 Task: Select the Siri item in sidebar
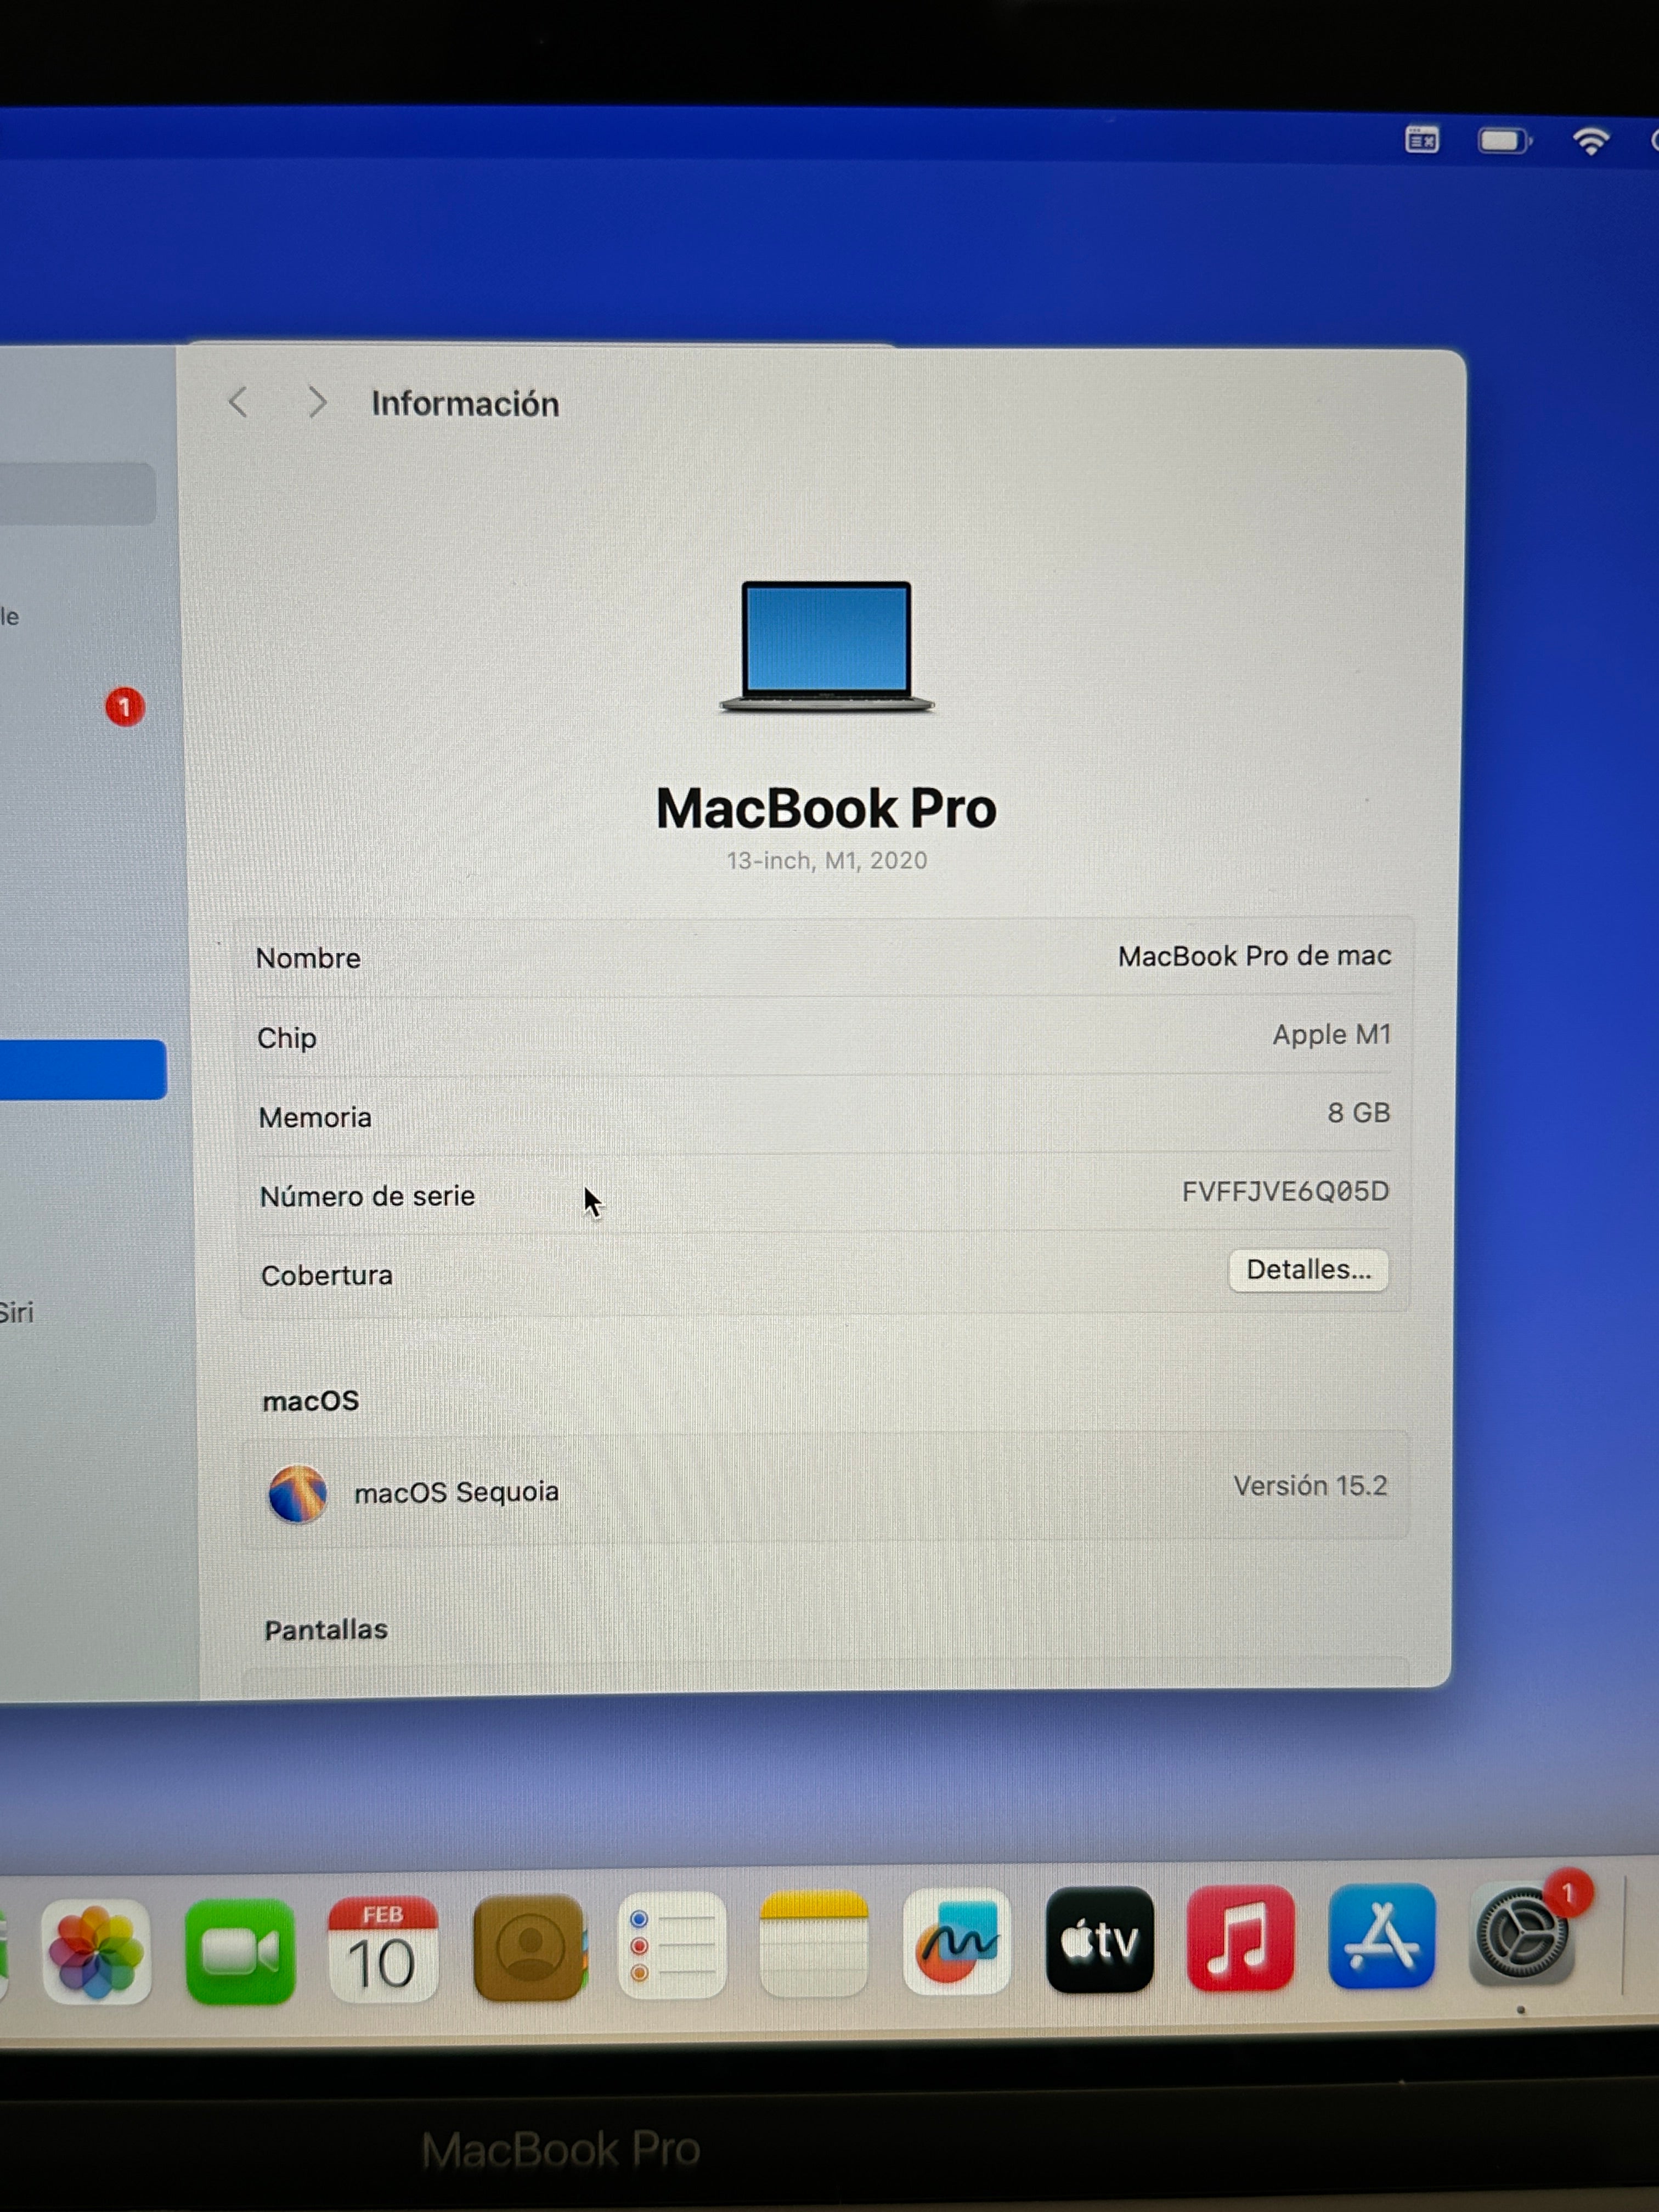tap(17, 1312)
